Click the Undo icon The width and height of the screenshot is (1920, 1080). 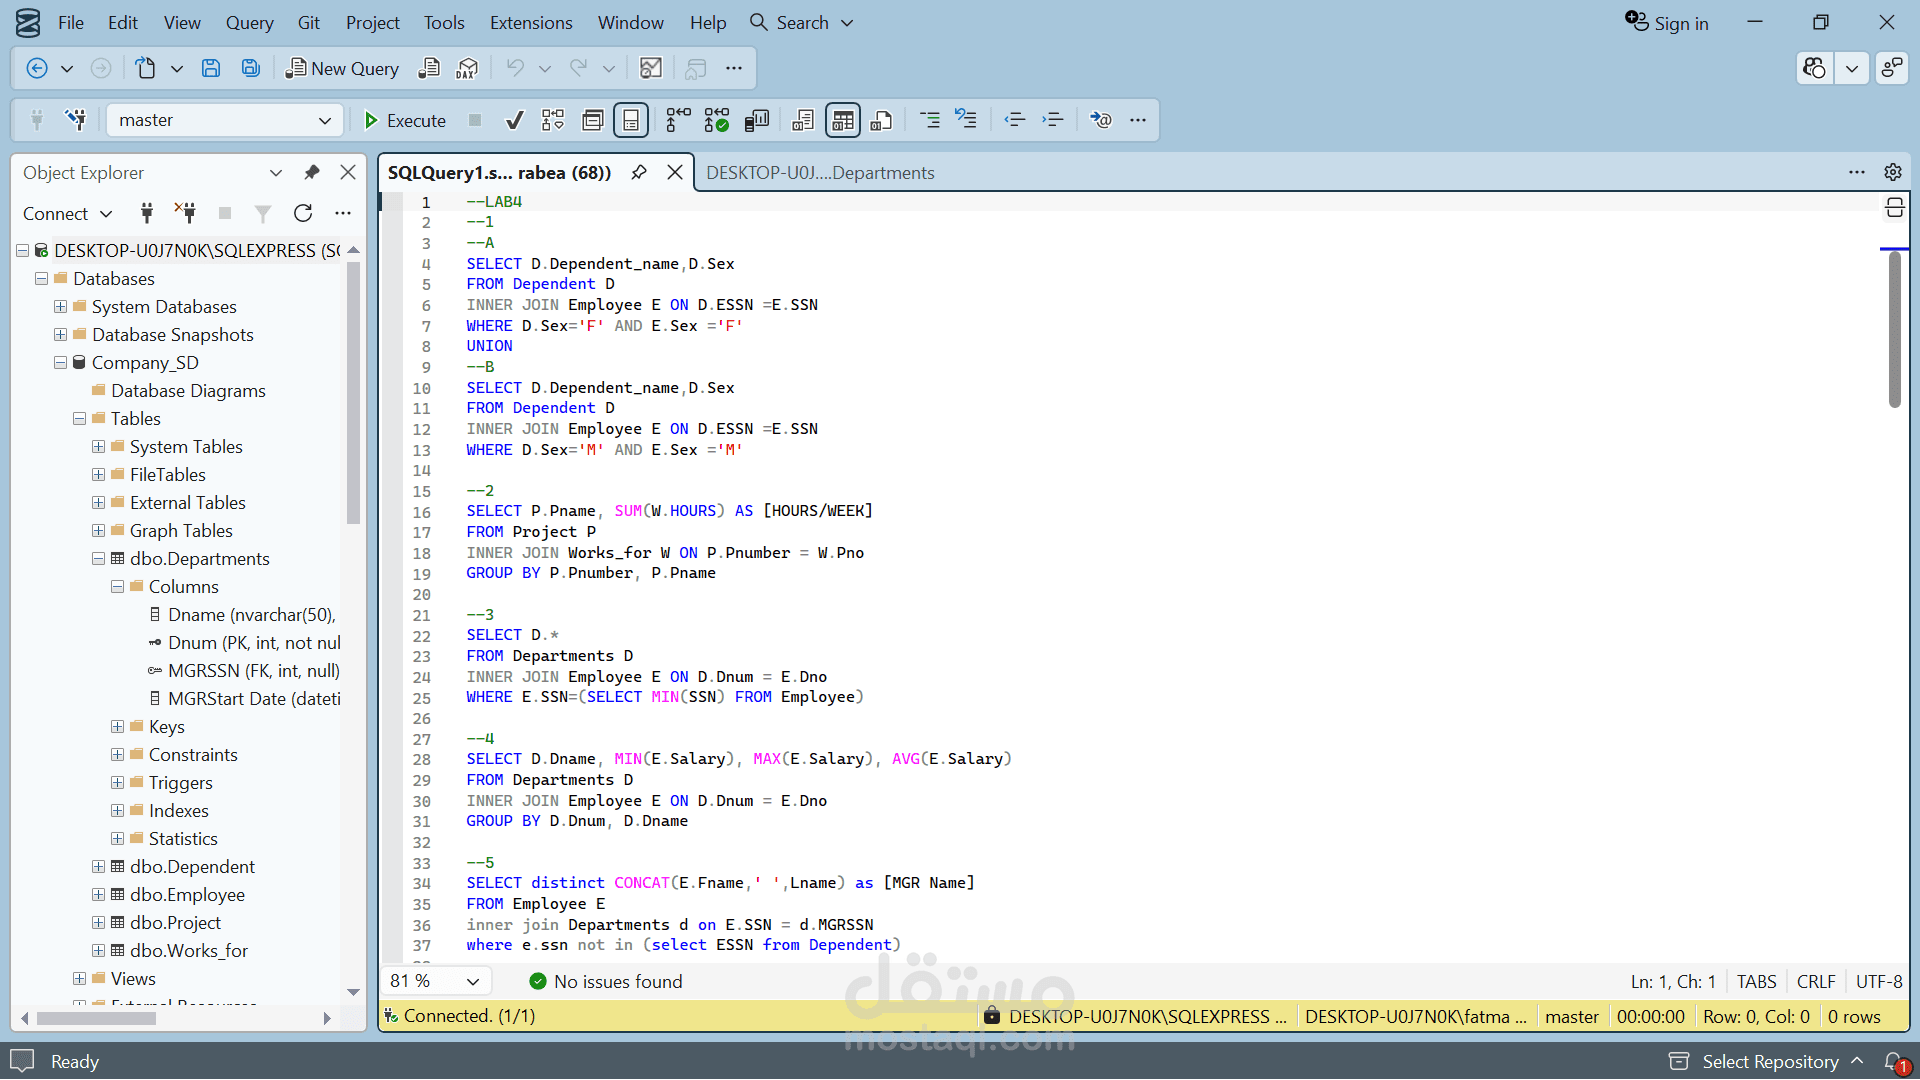tap(515, 68)
